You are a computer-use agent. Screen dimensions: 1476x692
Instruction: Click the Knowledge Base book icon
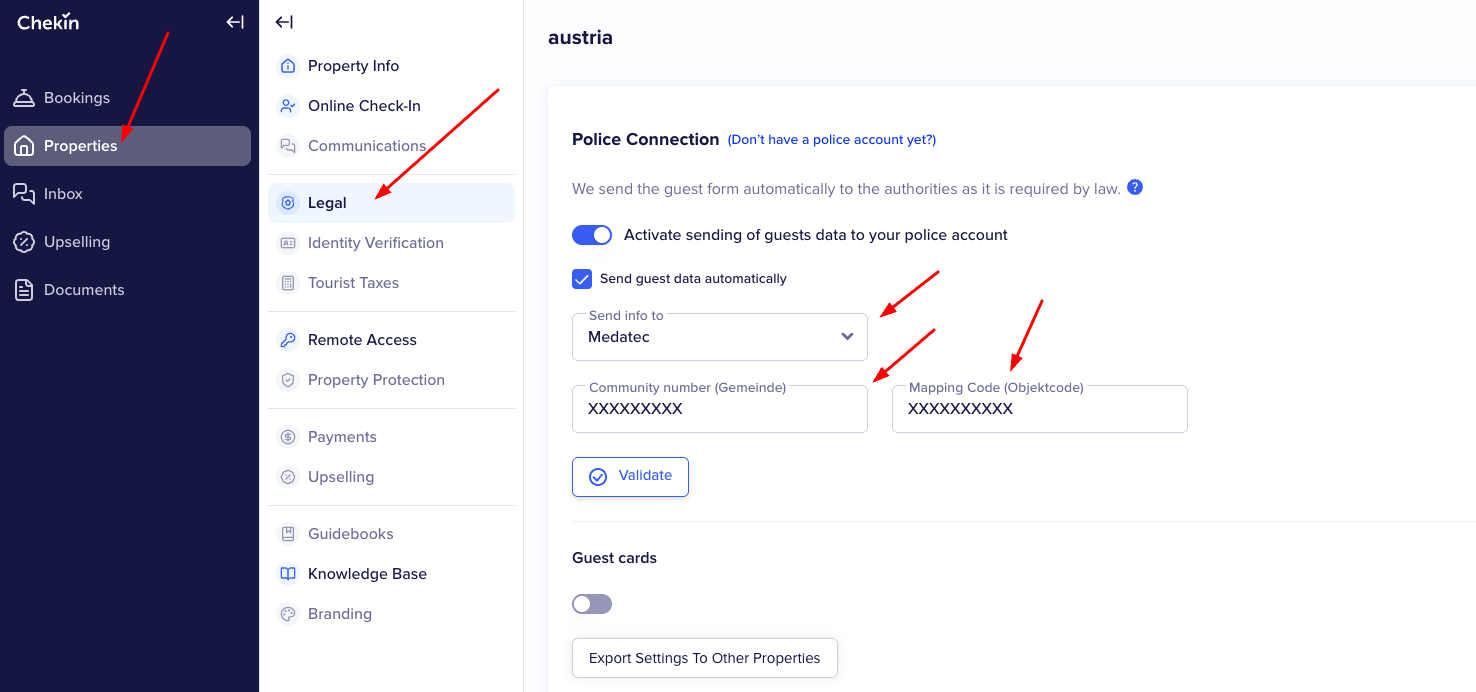tap(288, 574)
